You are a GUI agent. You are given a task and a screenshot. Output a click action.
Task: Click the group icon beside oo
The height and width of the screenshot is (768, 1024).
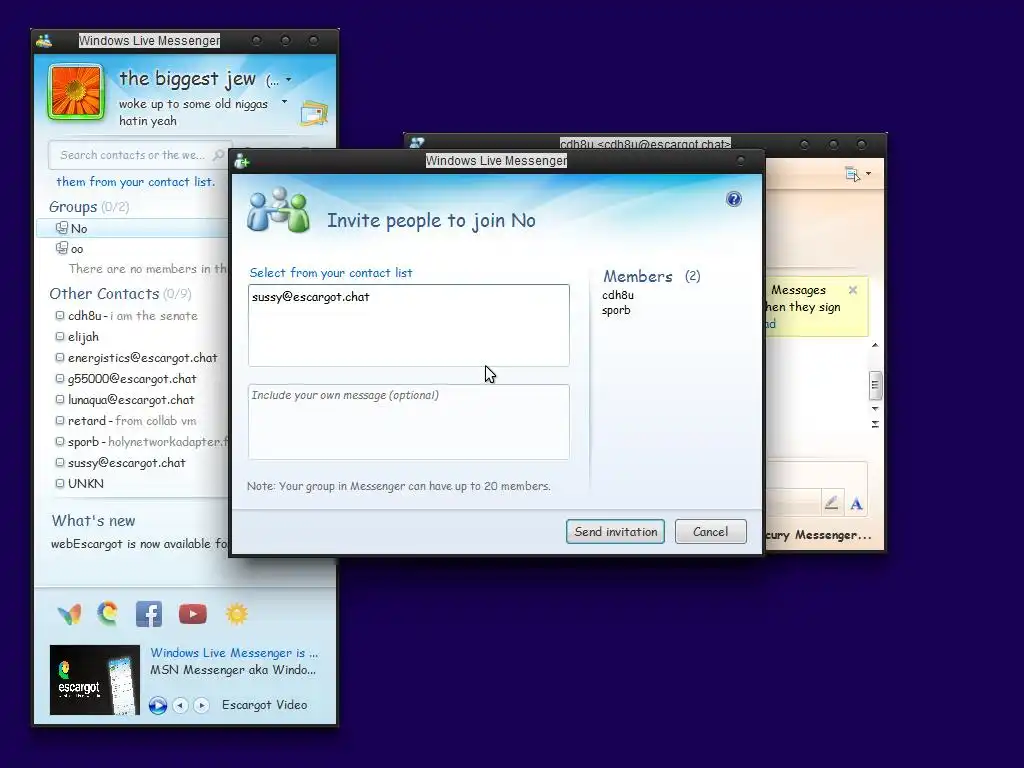(x=61, y=248)
